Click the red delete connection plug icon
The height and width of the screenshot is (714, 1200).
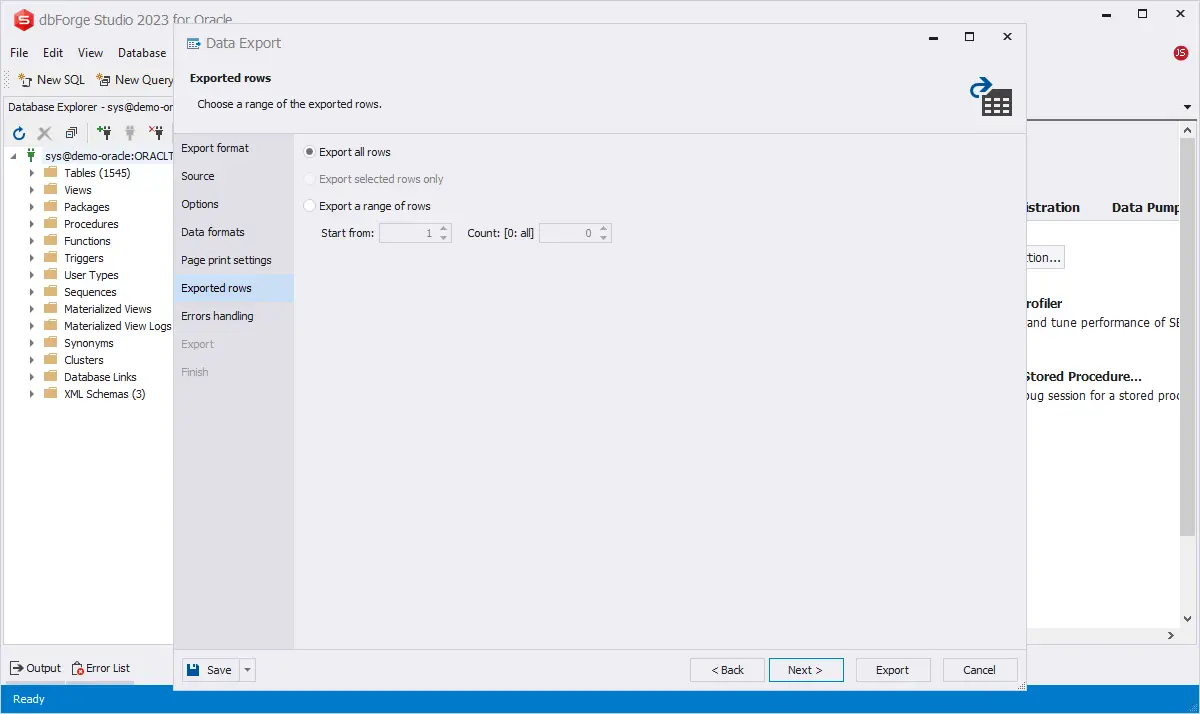[156, 132]
